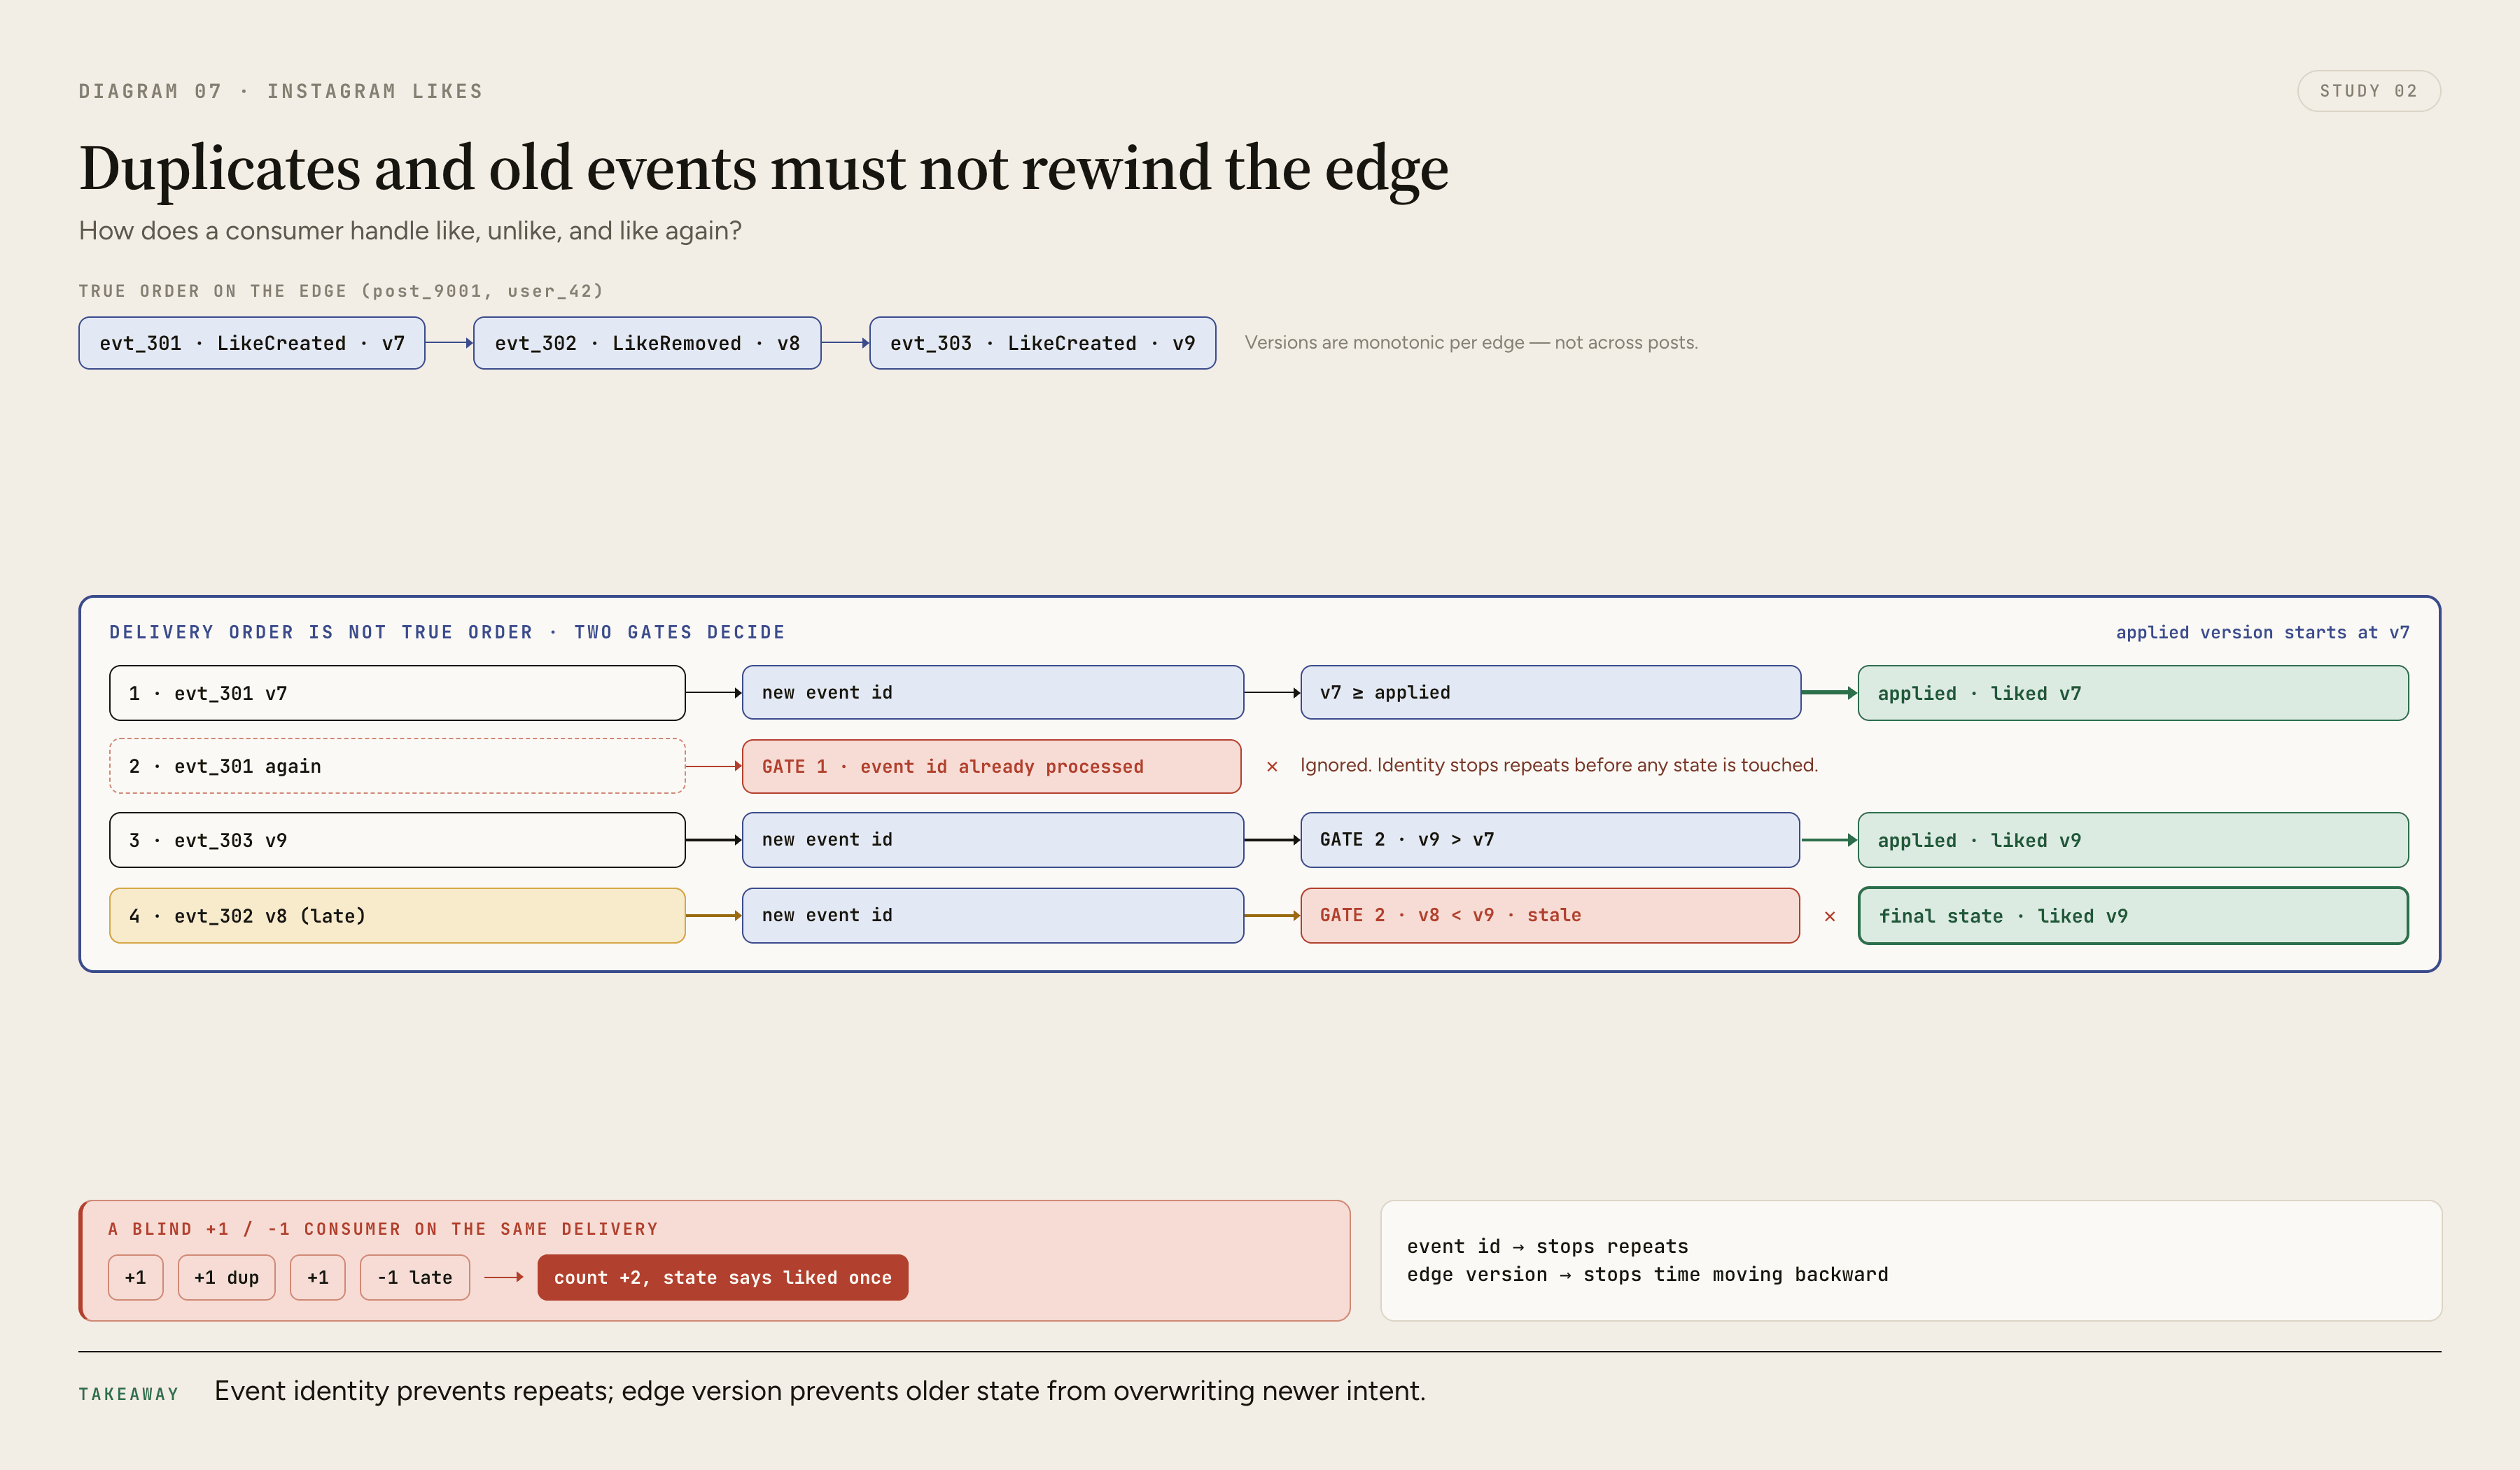Click the '1 · evt_301 v7' delivery box
2520x1470 pixels.
pos(397,693)
